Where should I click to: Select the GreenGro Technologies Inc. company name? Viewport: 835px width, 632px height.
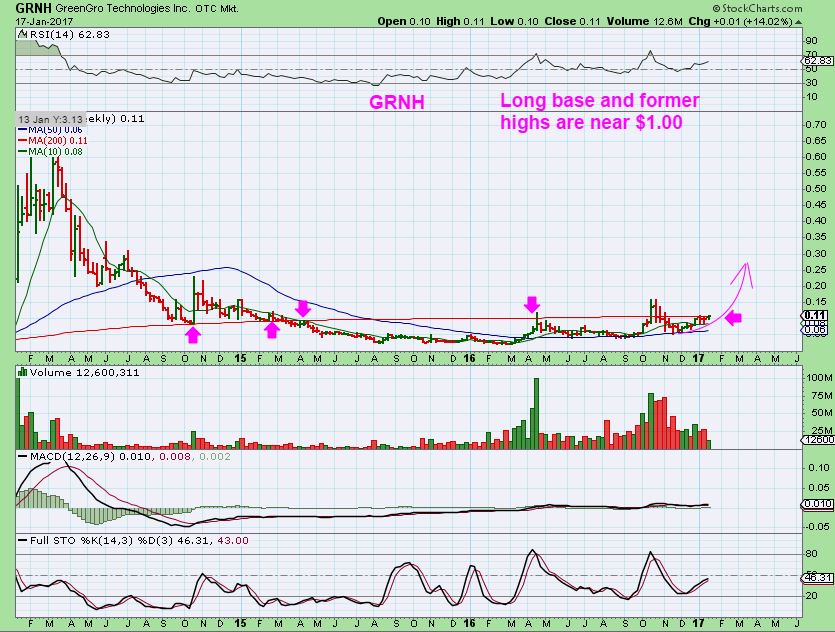click(123, 9)
